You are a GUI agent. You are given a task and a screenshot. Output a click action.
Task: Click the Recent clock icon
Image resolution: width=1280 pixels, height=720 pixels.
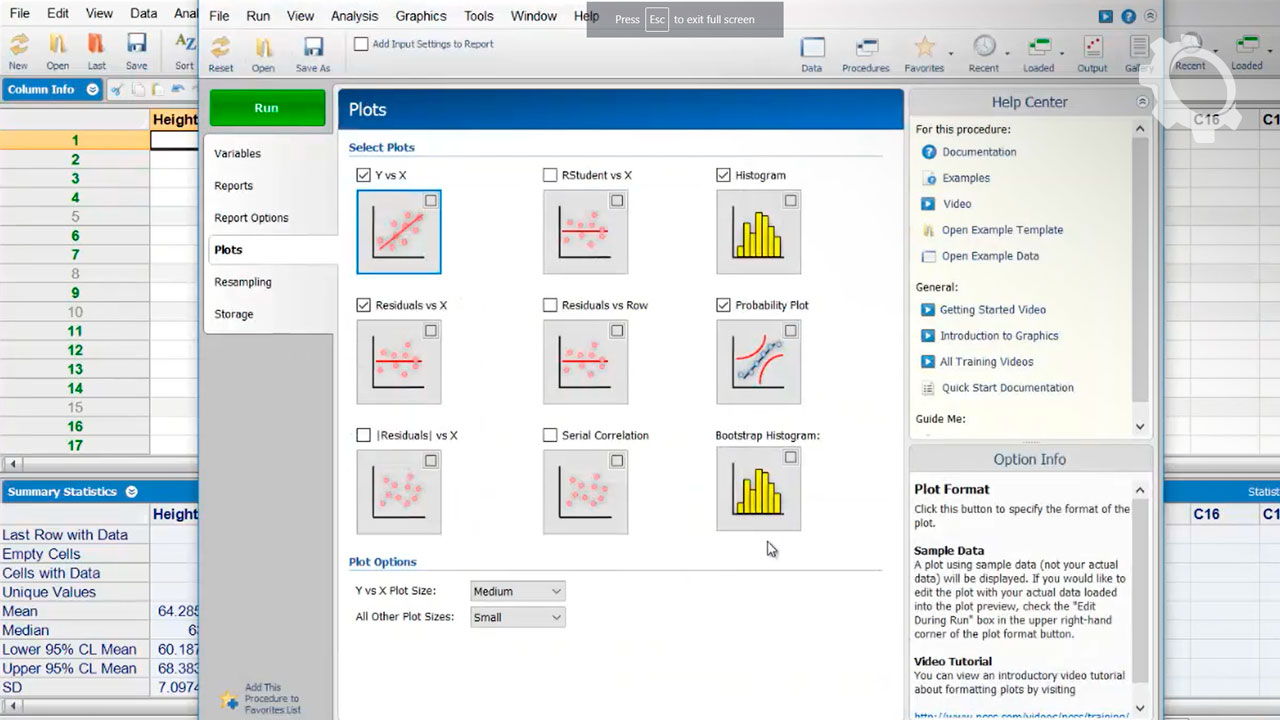(x=984, y=48)
